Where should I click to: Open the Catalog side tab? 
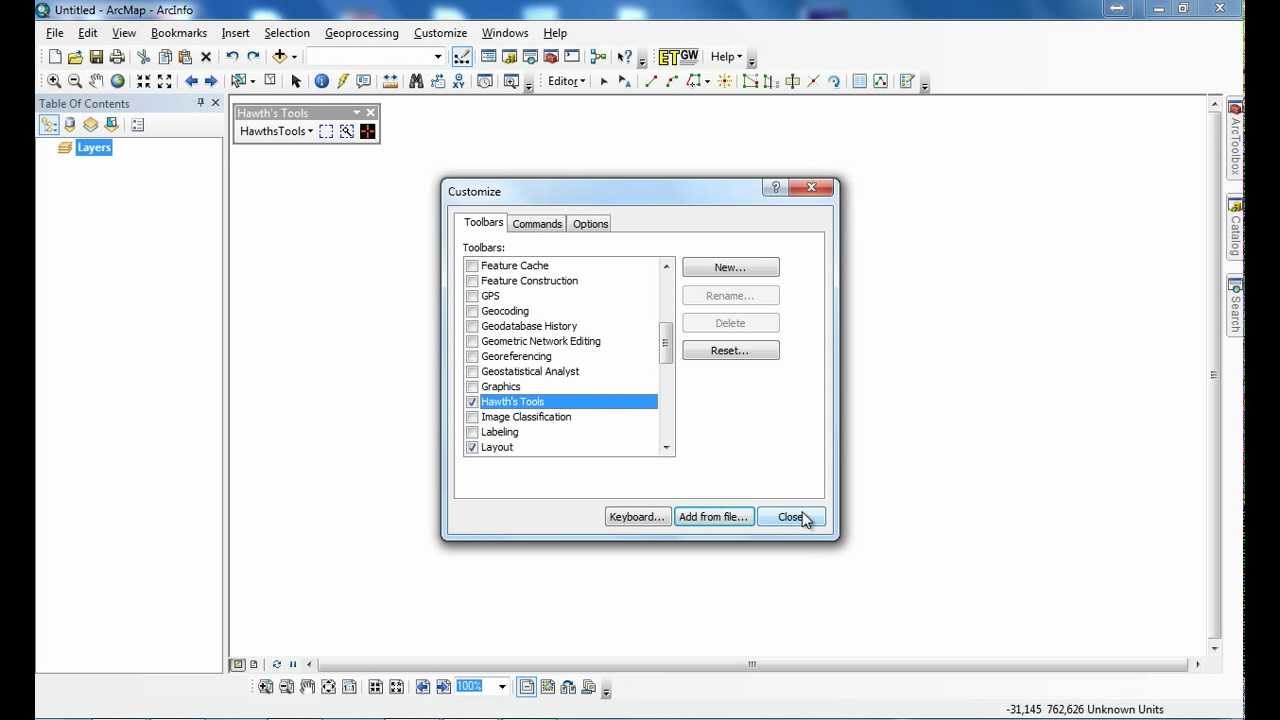pyautogui.click(x=1235, y=228)
